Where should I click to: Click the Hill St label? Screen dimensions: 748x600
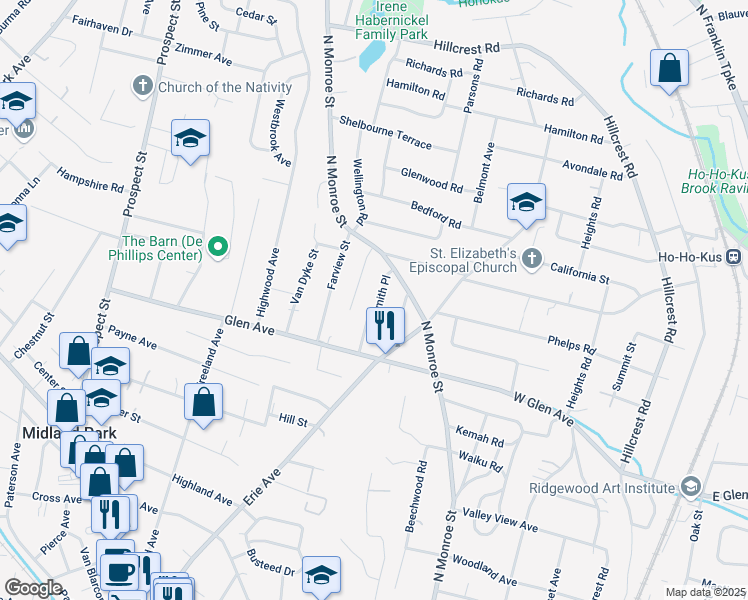pyautogui.click(x=293, y=420)
